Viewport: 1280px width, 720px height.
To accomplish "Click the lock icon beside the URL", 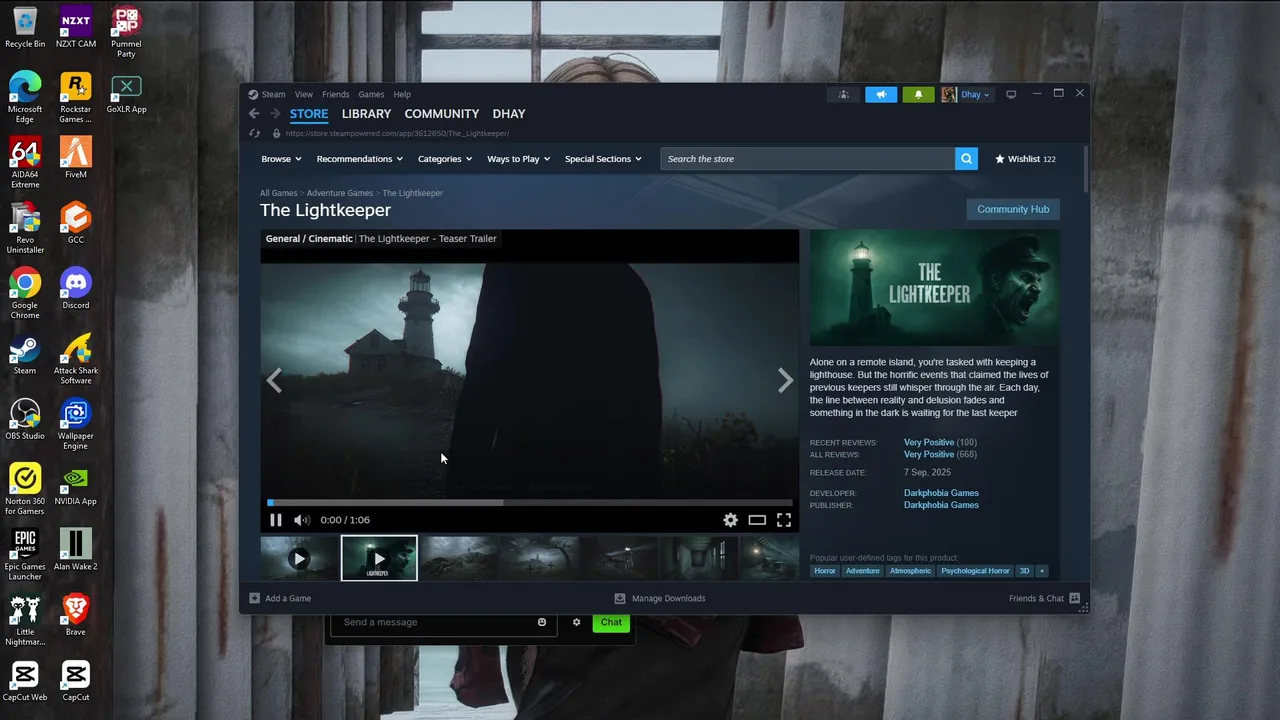I will pos(276,133).
